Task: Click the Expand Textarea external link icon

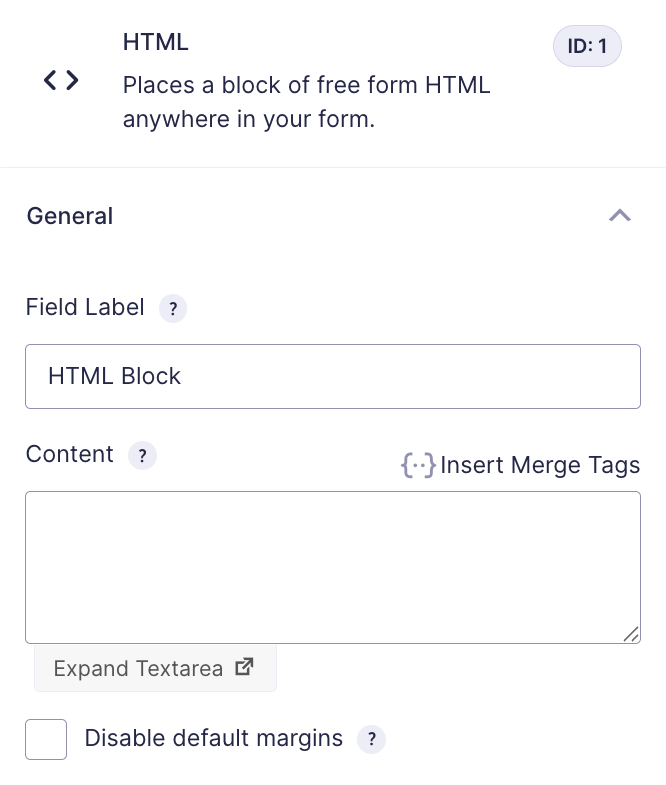Action: pyautogui.click(x=244, y=667)
